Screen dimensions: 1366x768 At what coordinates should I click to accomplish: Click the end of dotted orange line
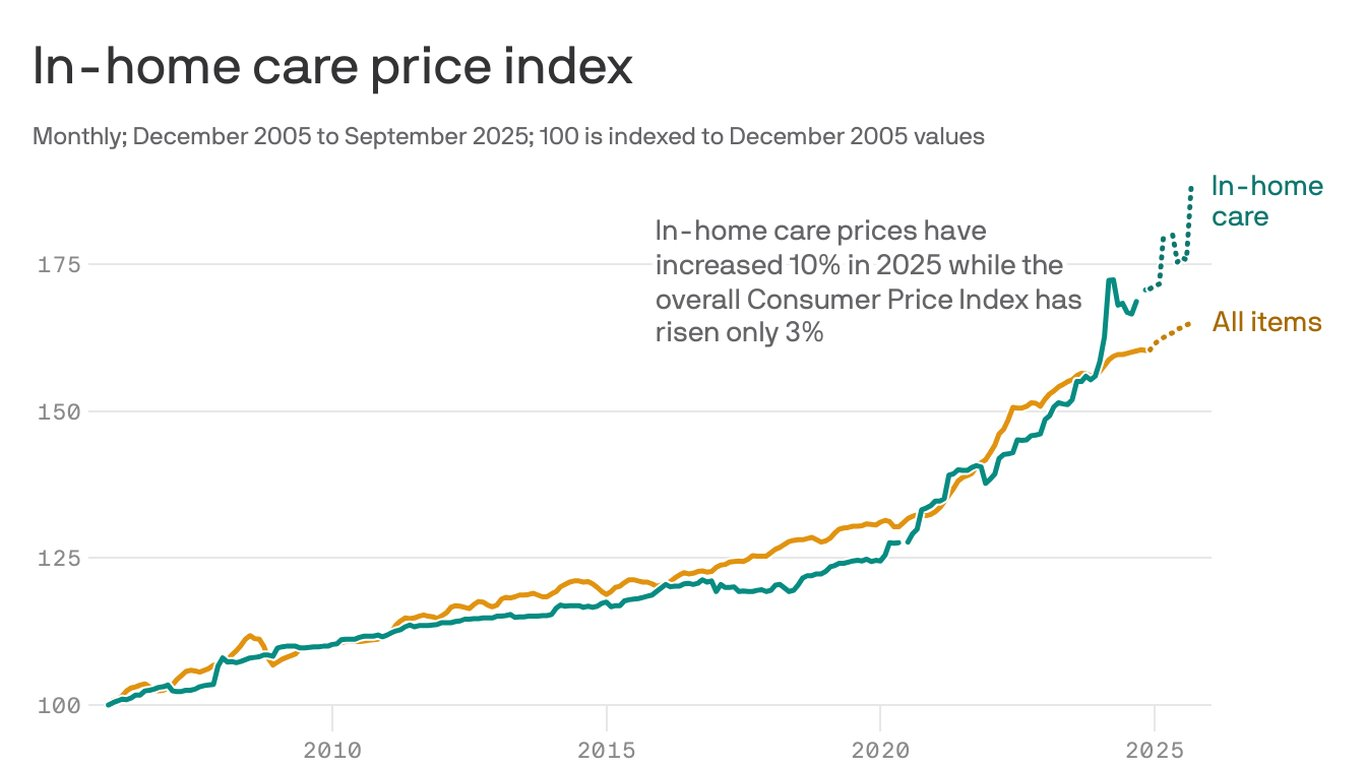tap(1188, 324)
